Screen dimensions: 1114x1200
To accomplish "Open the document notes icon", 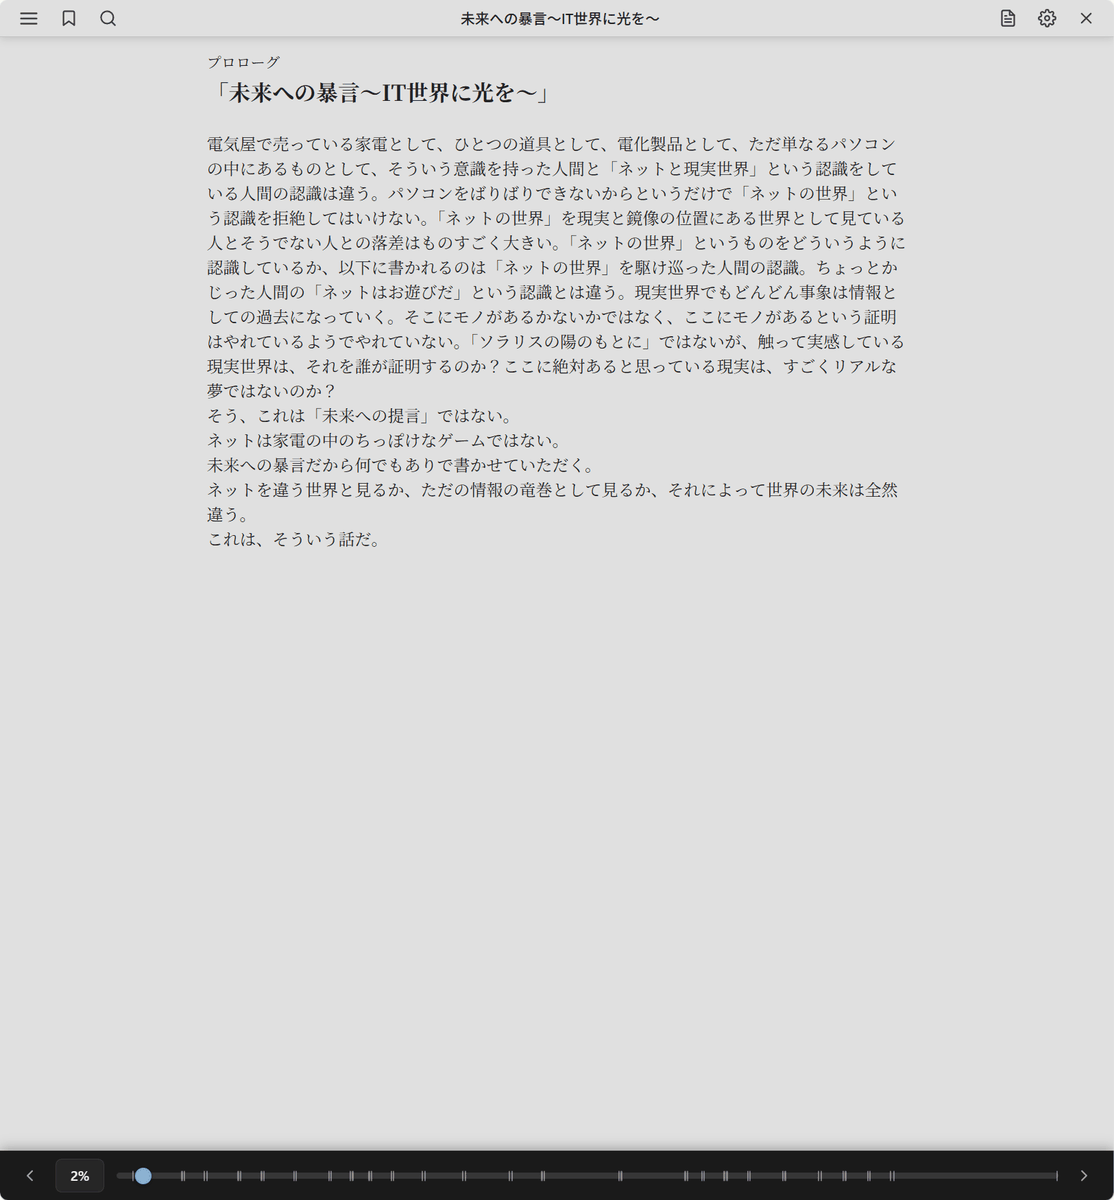I will pos(1008,19).
